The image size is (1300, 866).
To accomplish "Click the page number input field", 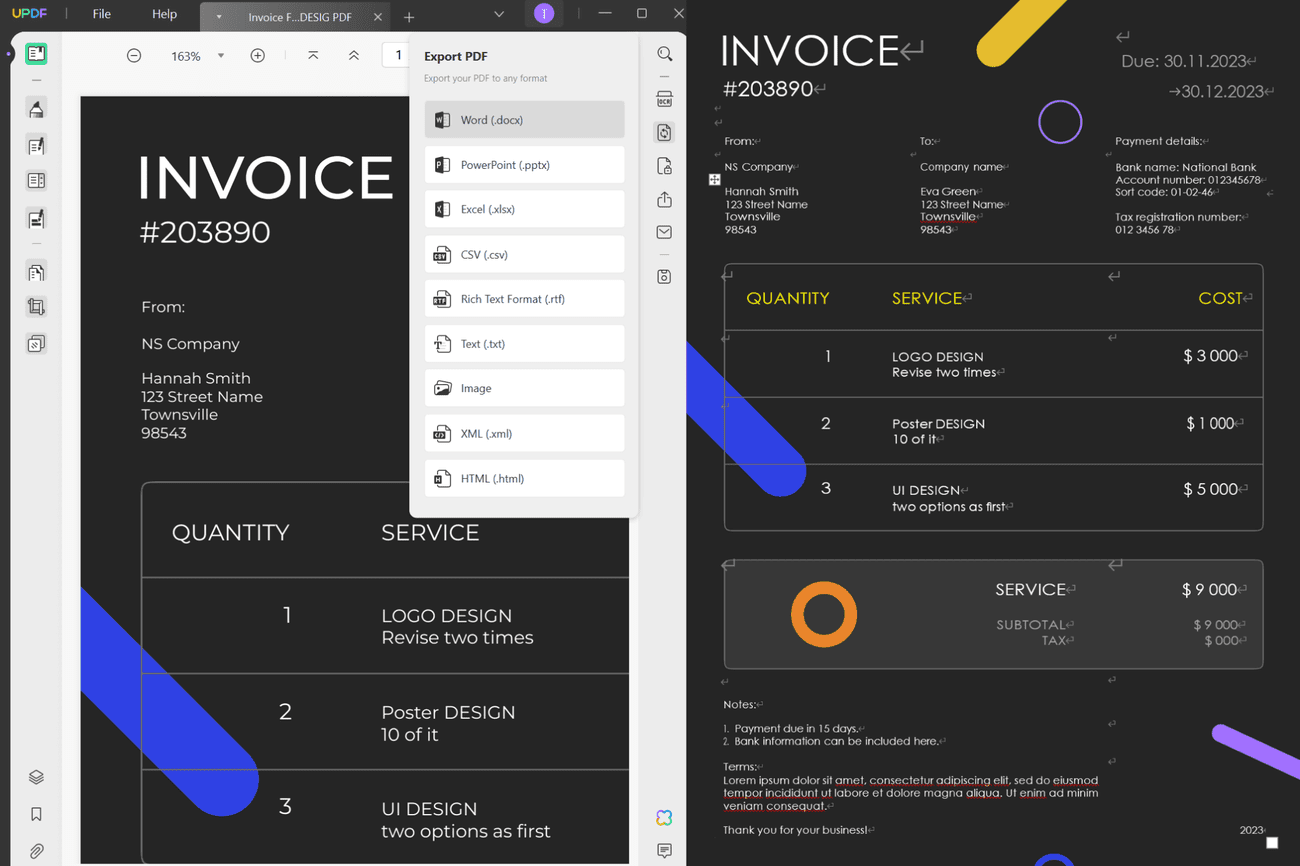I will (398, 55).
